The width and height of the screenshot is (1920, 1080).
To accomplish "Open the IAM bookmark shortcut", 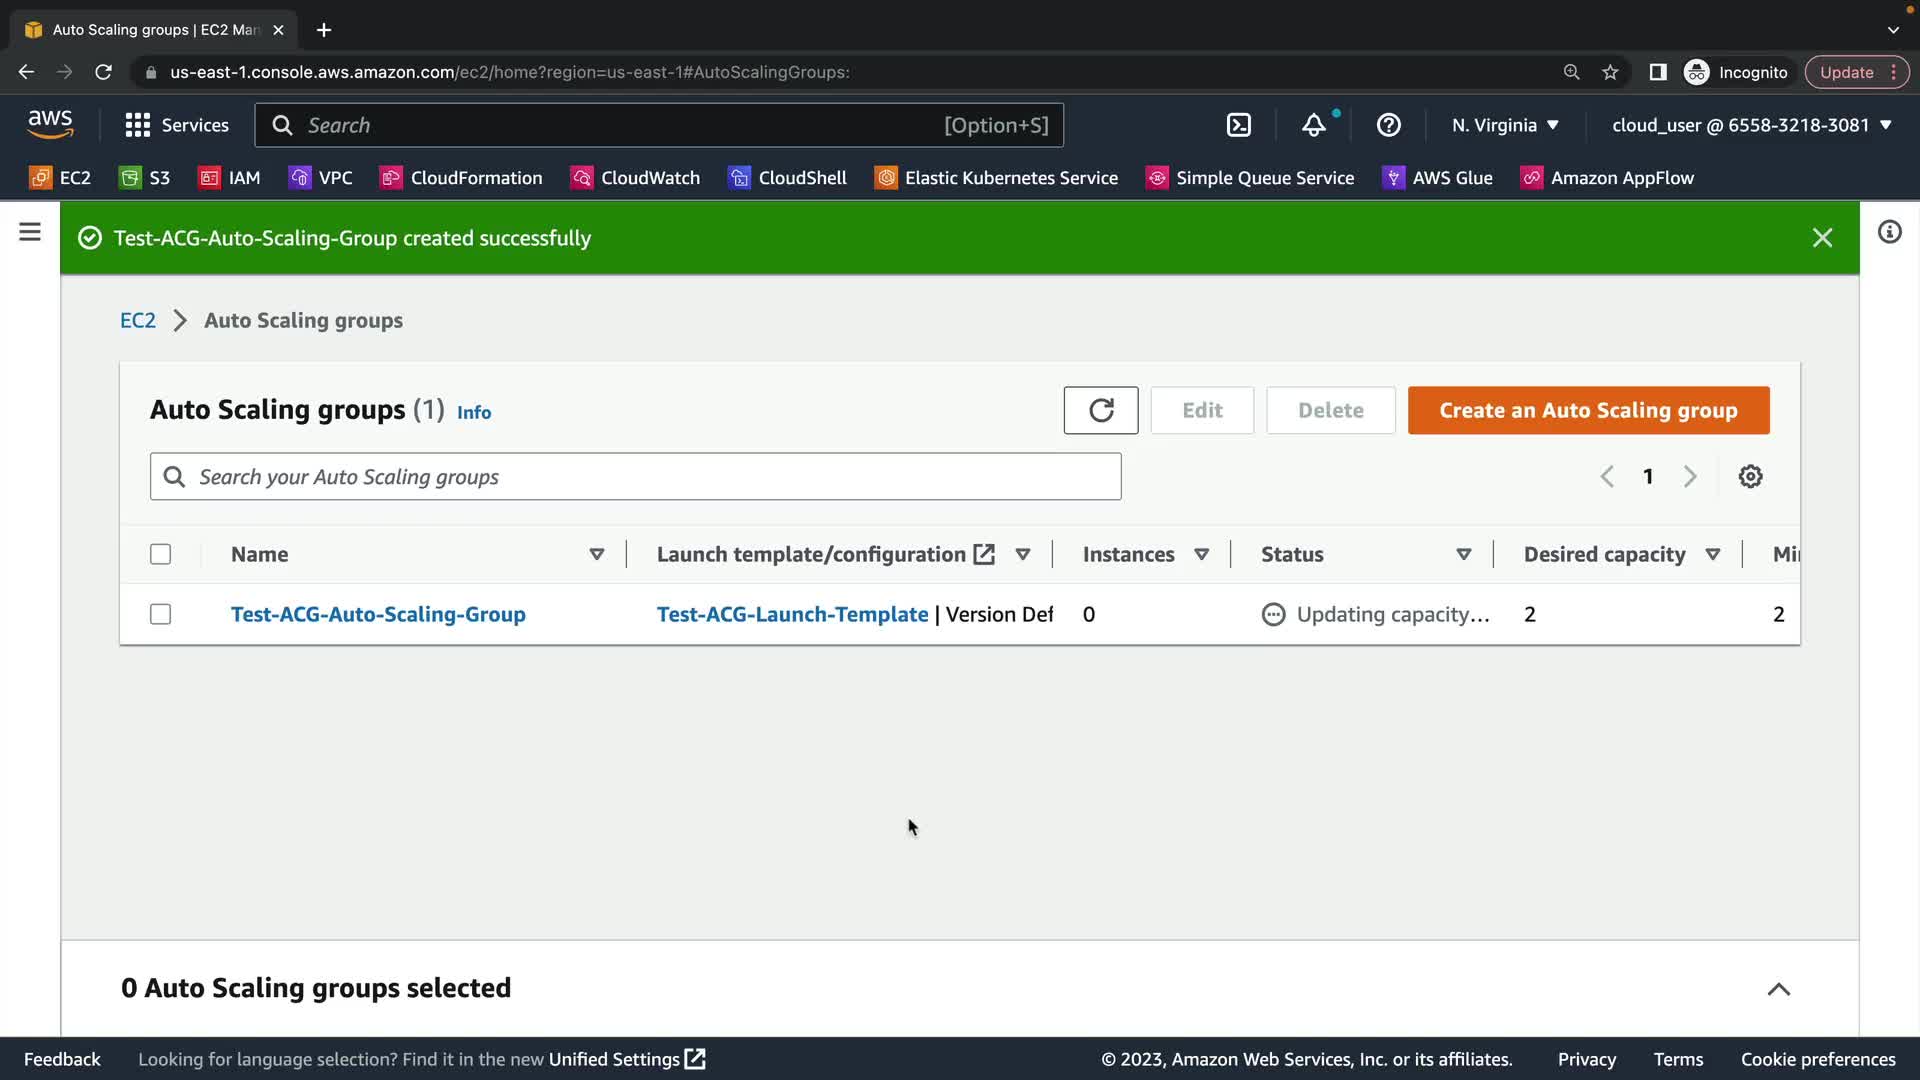I will tap(230, 178).
